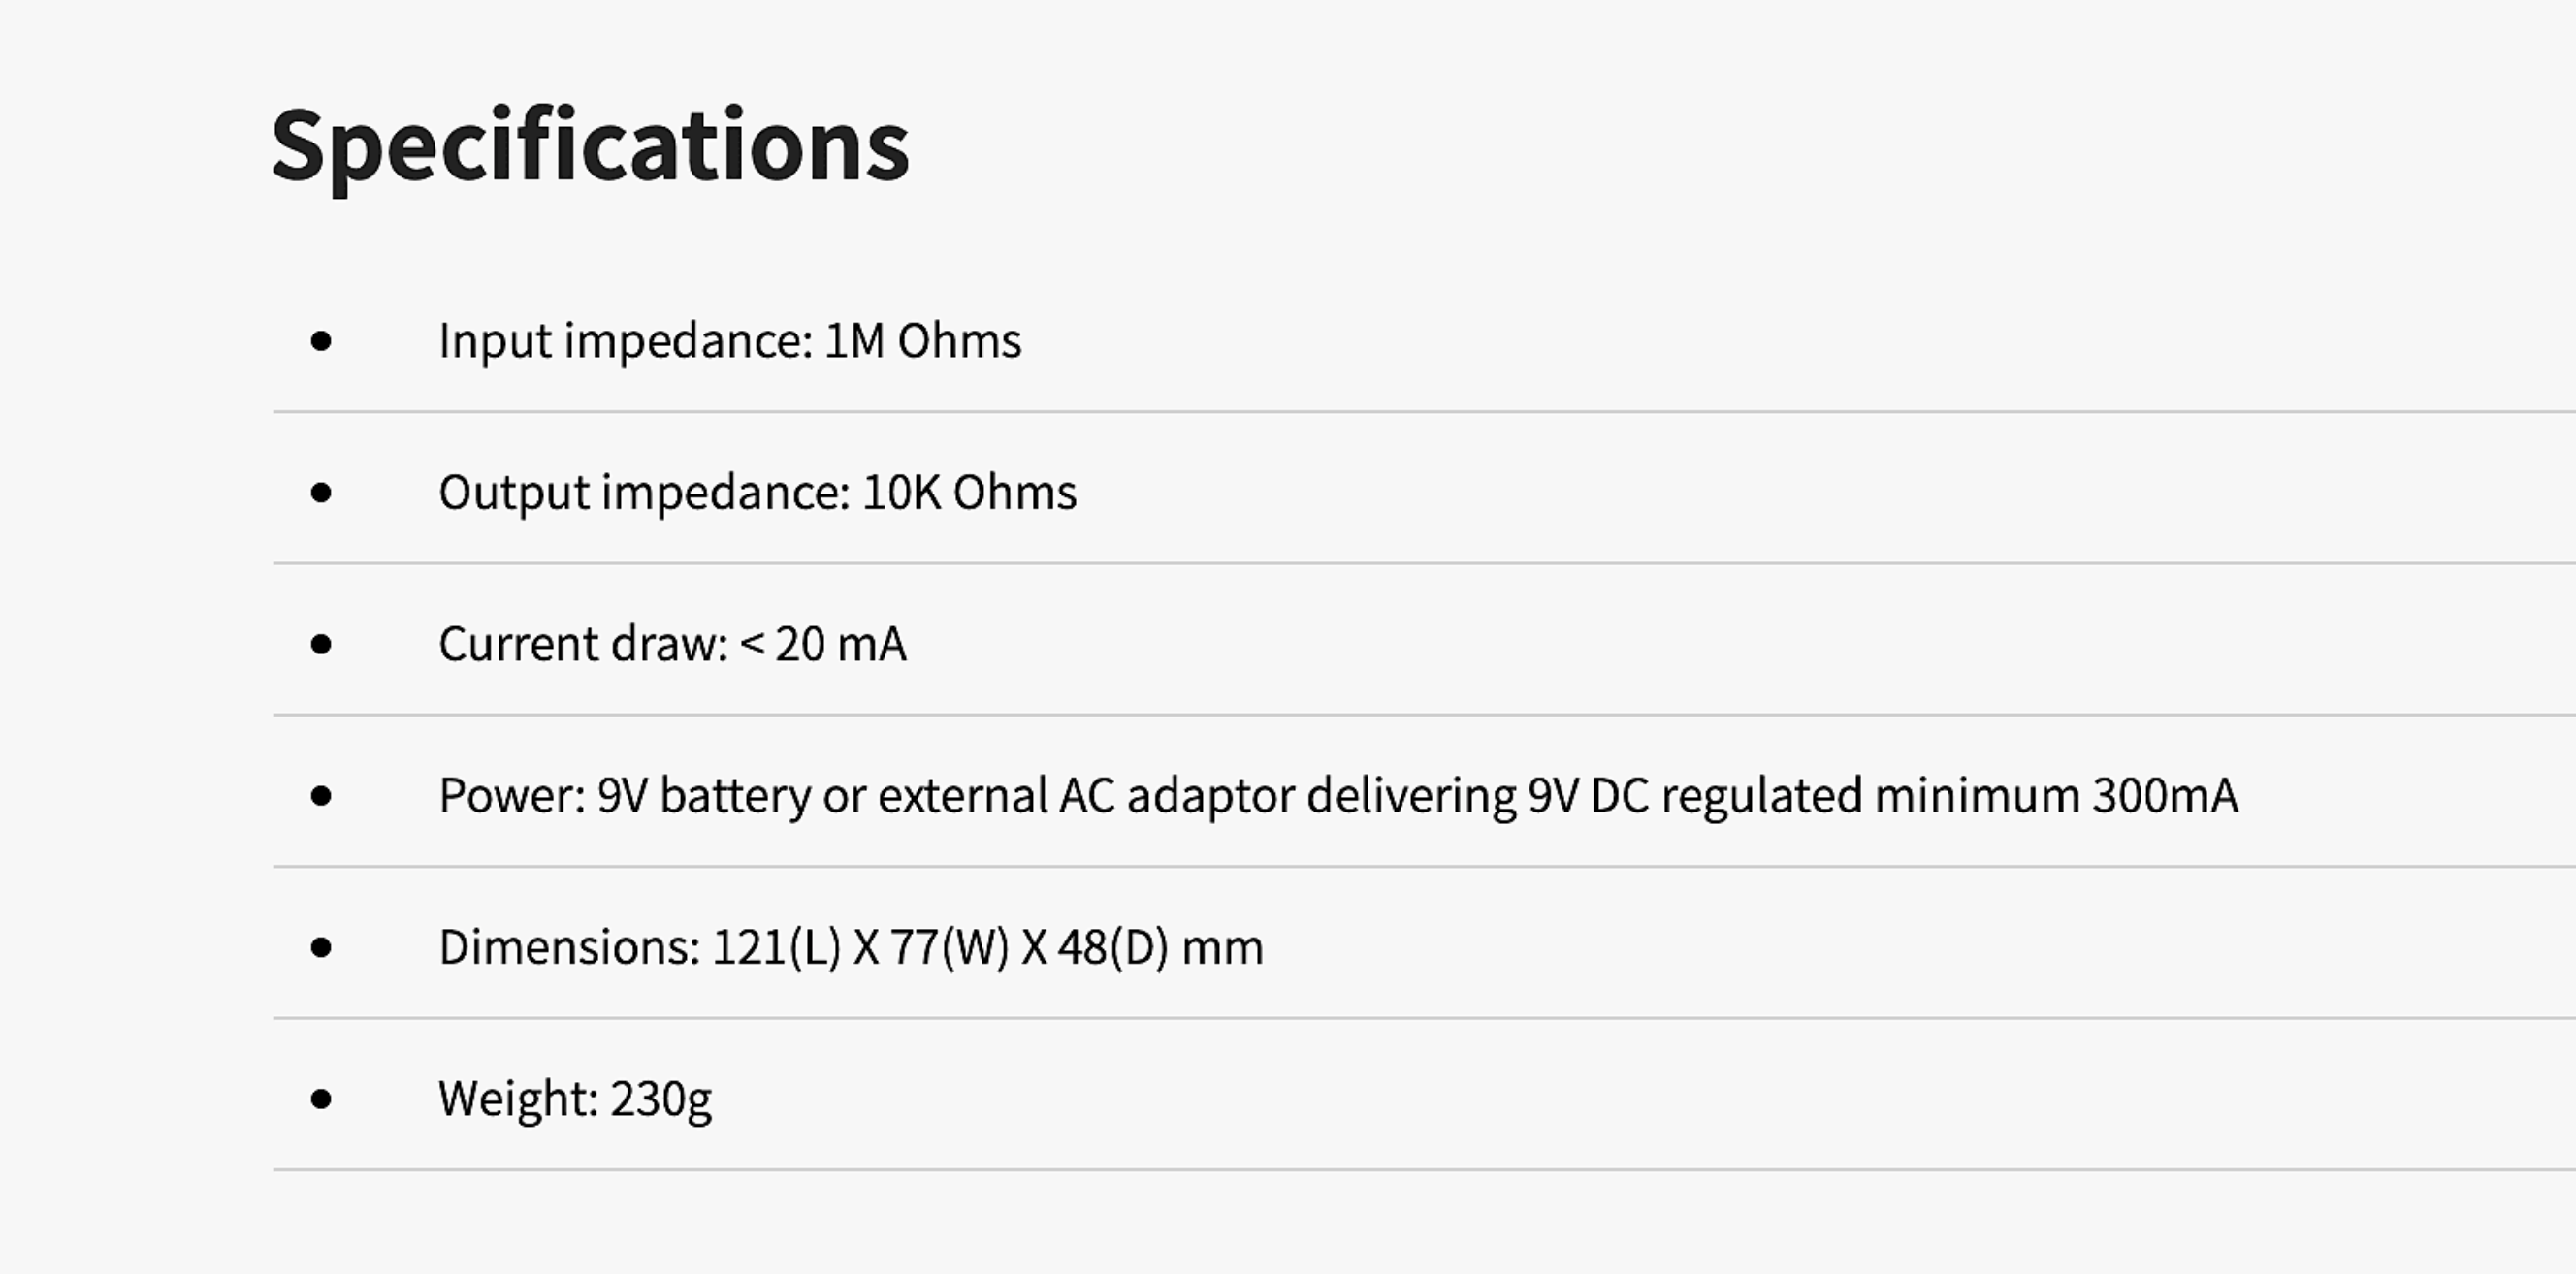Click the bullet before Power line
Screen dimensions: 2576x1274
(321, 797)
